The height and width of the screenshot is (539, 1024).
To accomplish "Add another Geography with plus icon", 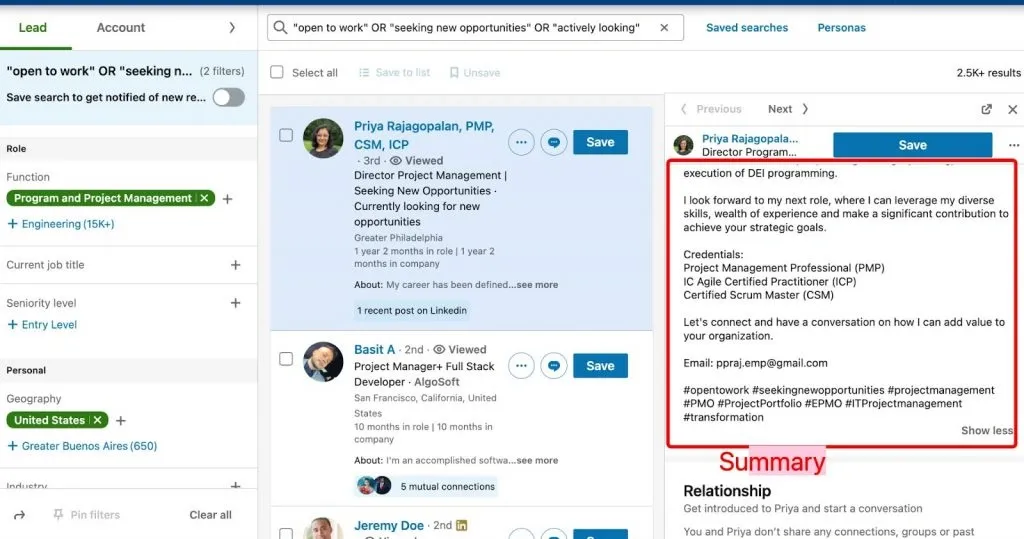I will (121, 420).
